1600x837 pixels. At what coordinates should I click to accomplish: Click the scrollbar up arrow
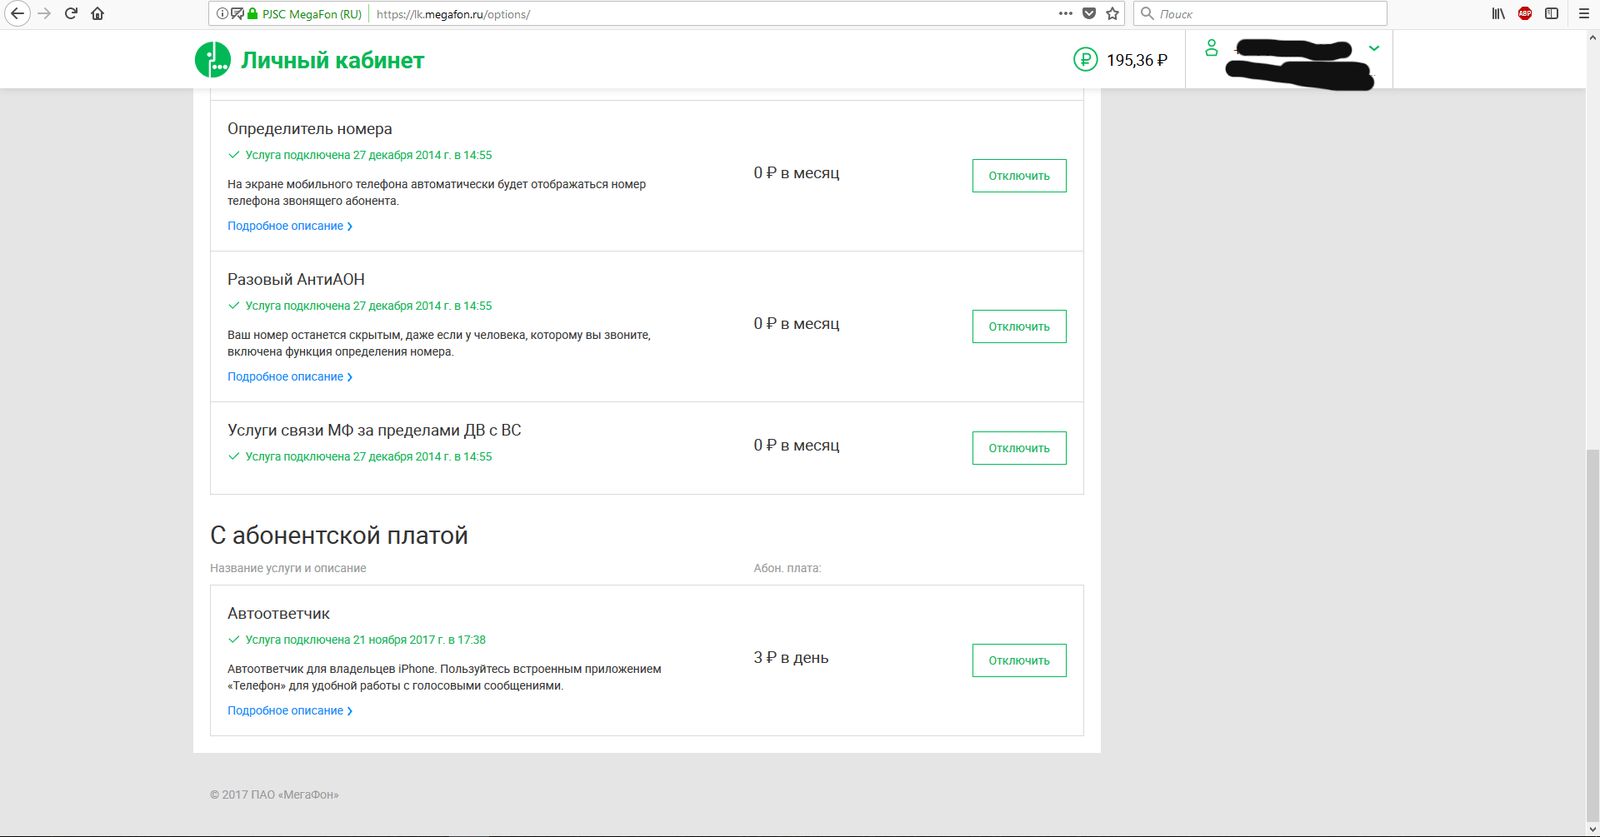click(1592, 37)
